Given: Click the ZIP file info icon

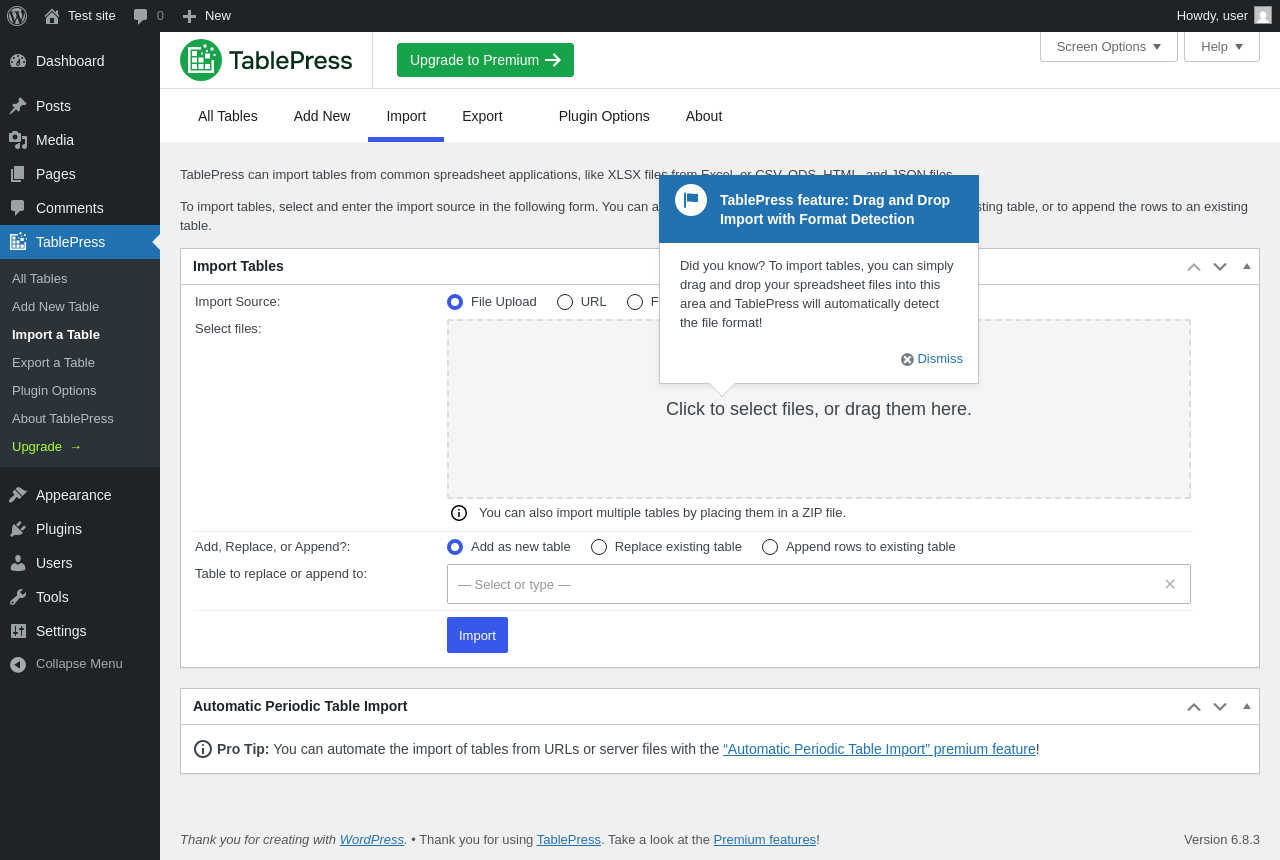Looking at the screenshot, I should tap(459, 513).
